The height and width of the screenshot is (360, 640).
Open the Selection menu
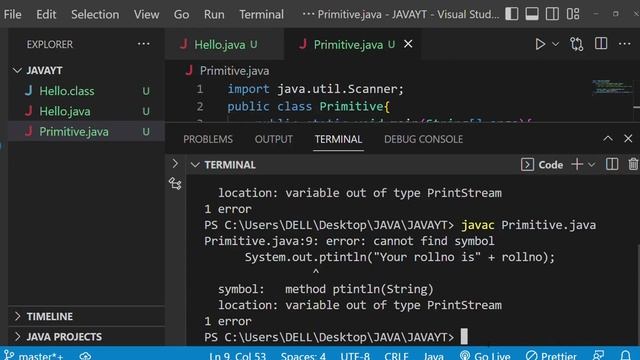(95, 14)
